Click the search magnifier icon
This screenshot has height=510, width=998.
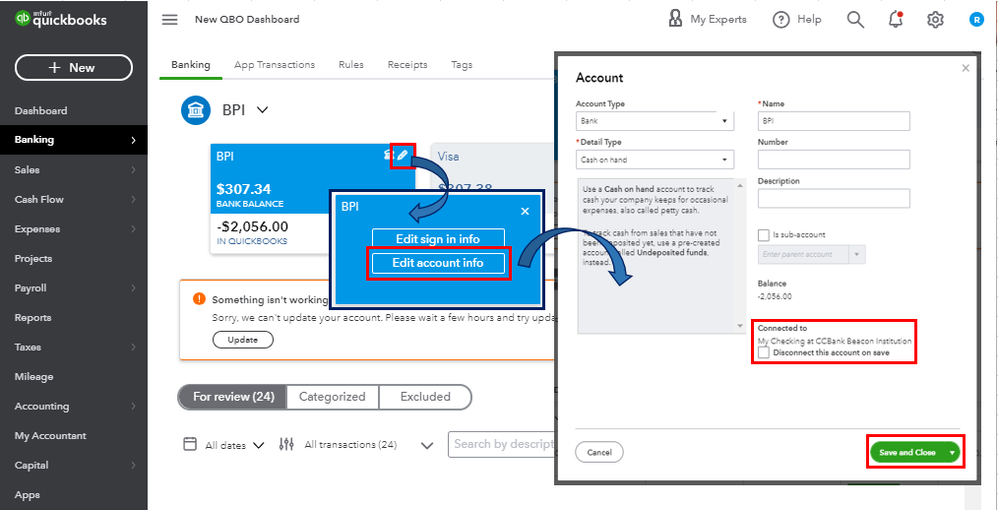(855, 20)
